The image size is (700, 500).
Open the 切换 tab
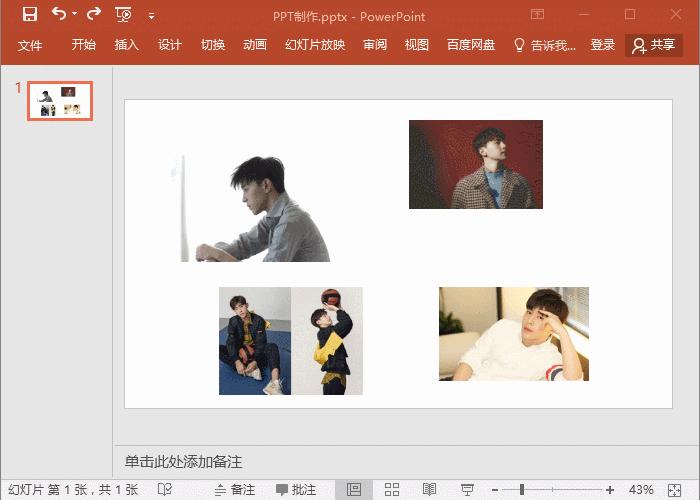(x=212, y=45)
